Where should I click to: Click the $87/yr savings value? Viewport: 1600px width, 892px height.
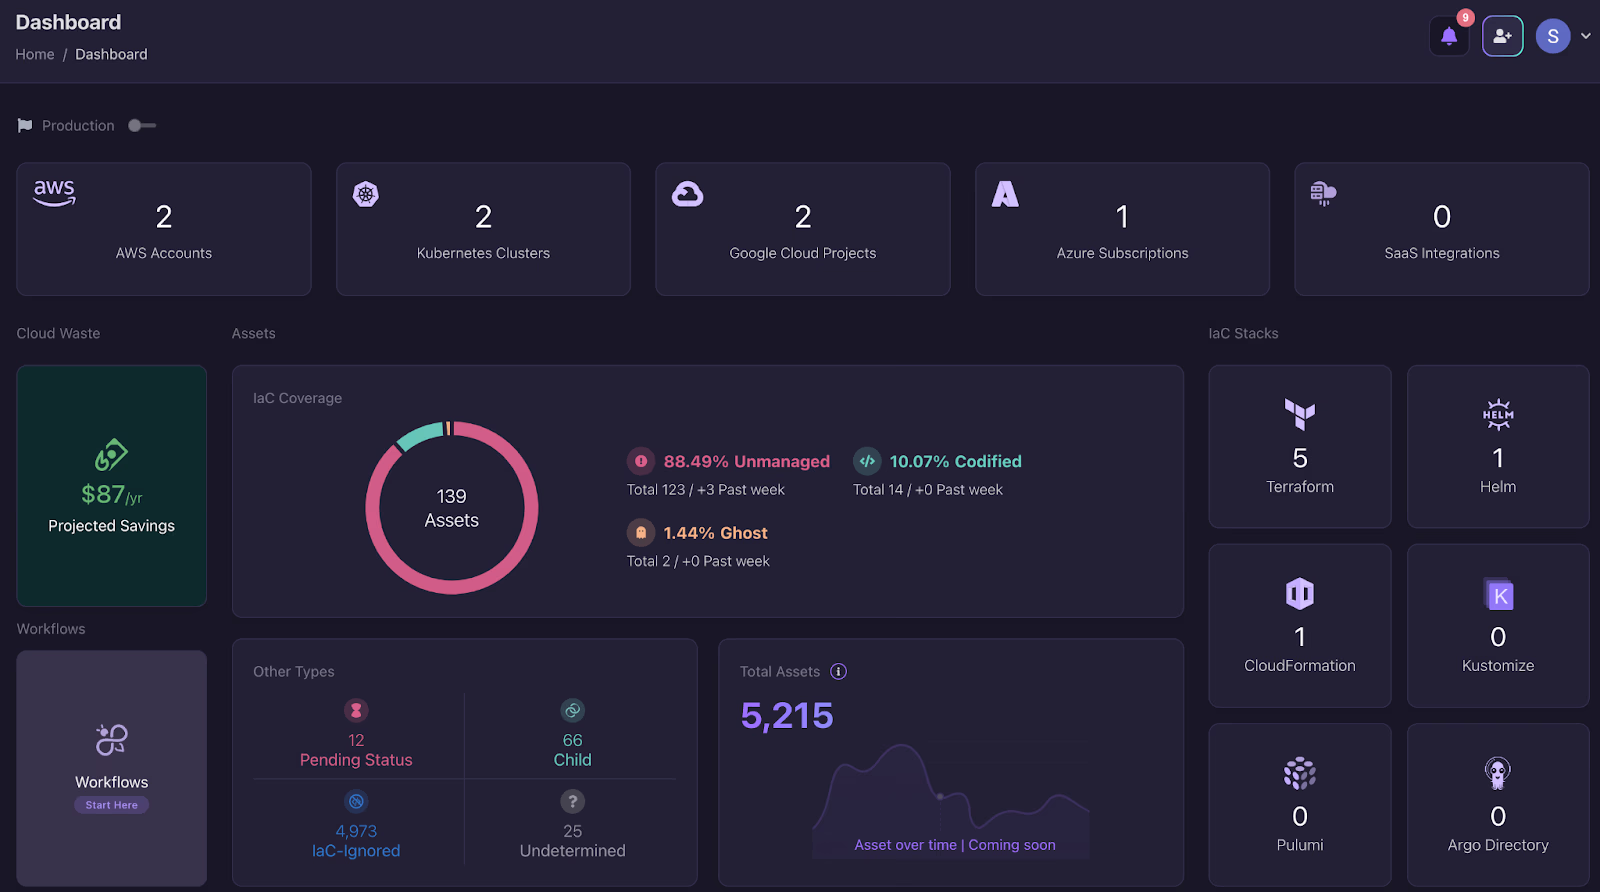[x=111, y=494]
